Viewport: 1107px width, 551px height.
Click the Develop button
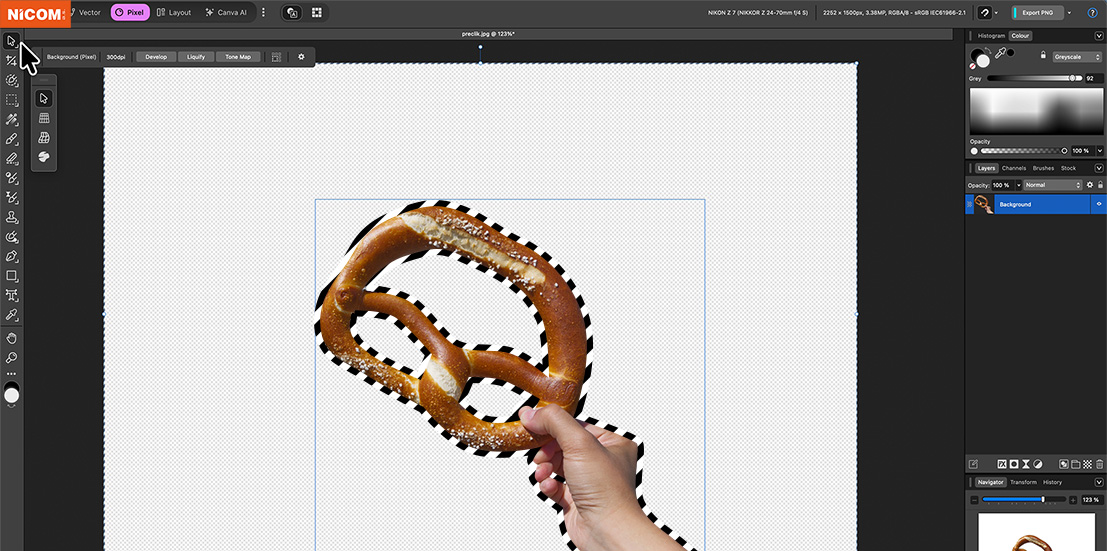pos(156,57)
